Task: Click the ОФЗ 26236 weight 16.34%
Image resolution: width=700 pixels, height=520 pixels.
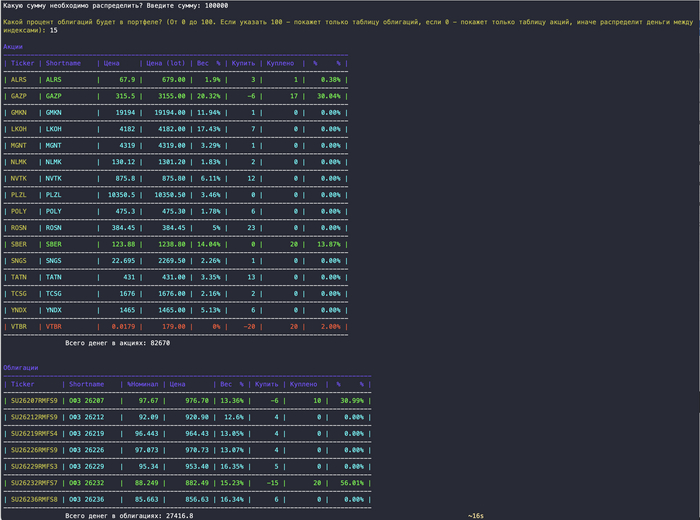Action: tap(232, 500)
